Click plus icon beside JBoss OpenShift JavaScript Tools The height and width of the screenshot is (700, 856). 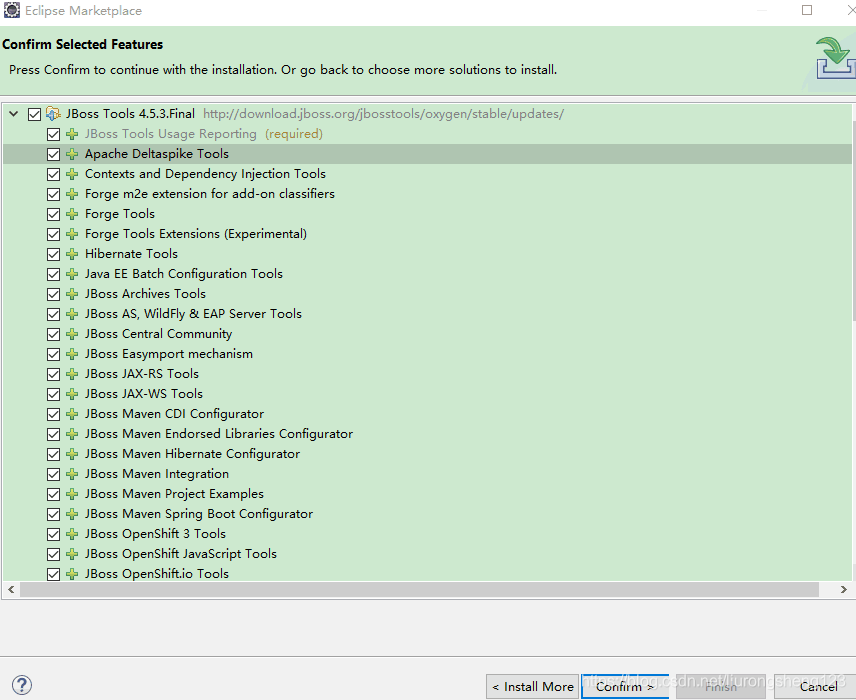pyautogui.click(x=72, y=554)
